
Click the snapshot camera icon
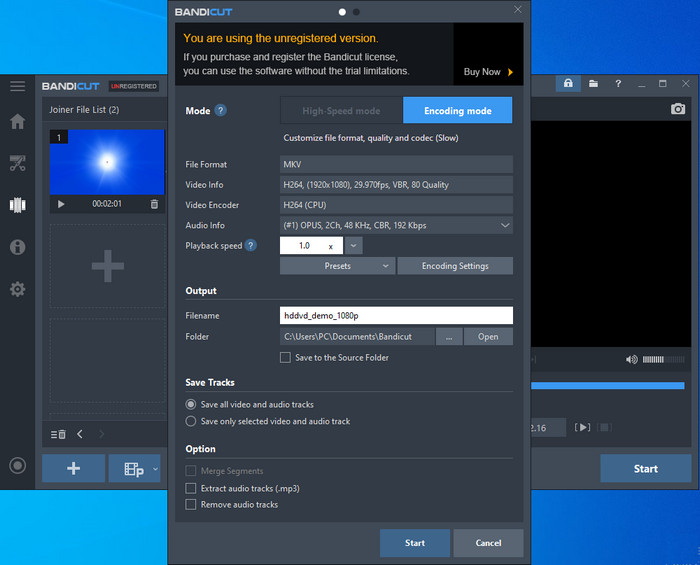coord(678,109)
